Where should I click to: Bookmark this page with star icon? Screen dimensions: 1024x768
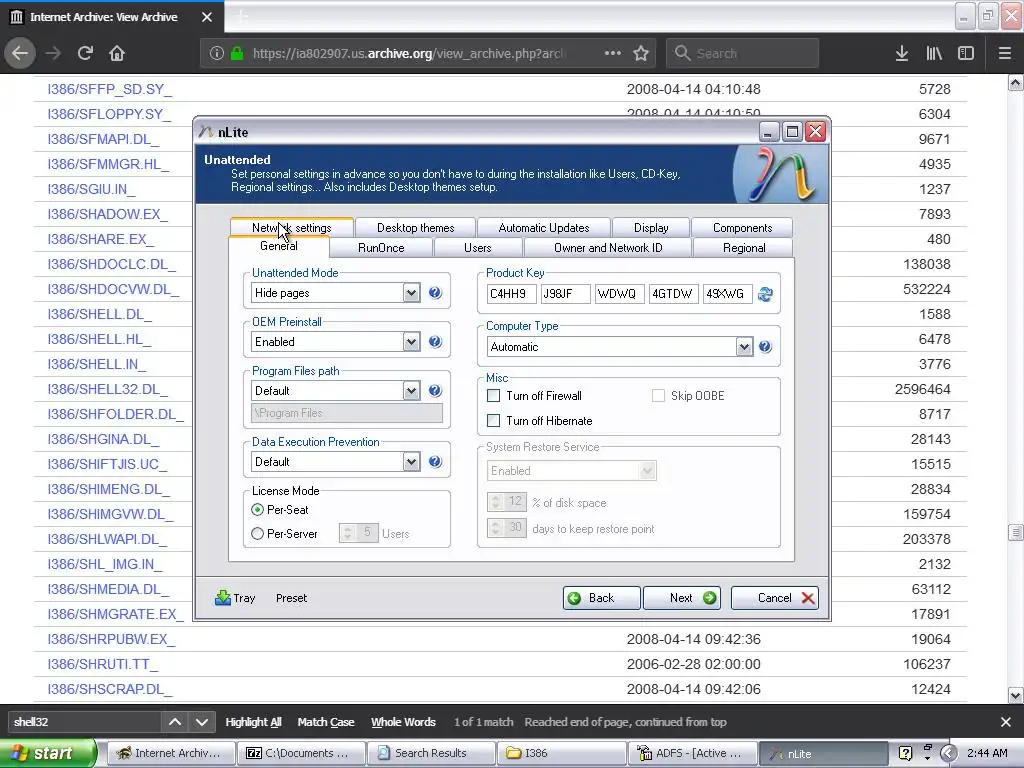point(641,53)
